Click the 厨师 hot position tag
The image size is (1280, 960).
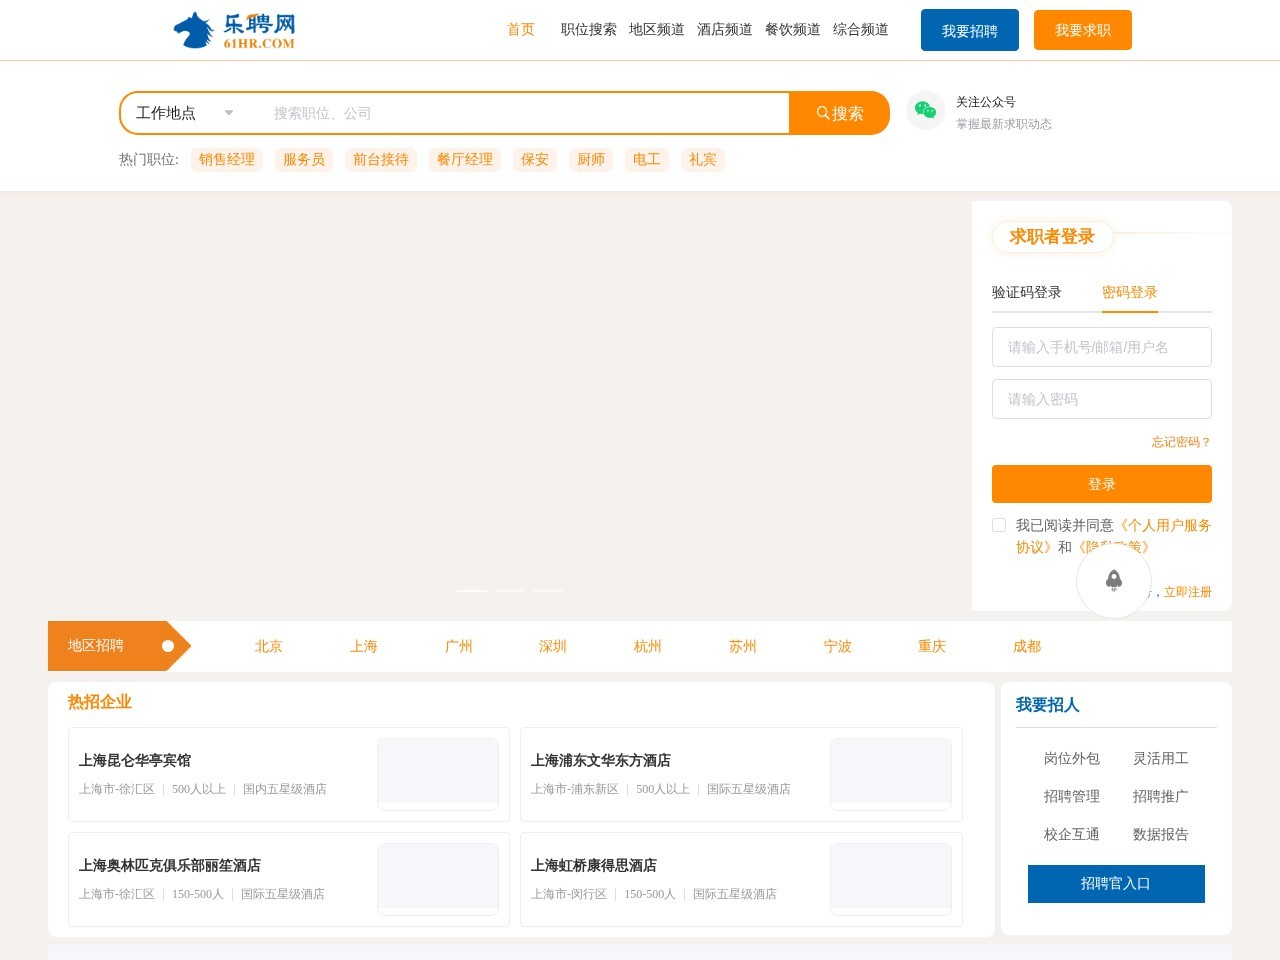(x=590, y=160)
